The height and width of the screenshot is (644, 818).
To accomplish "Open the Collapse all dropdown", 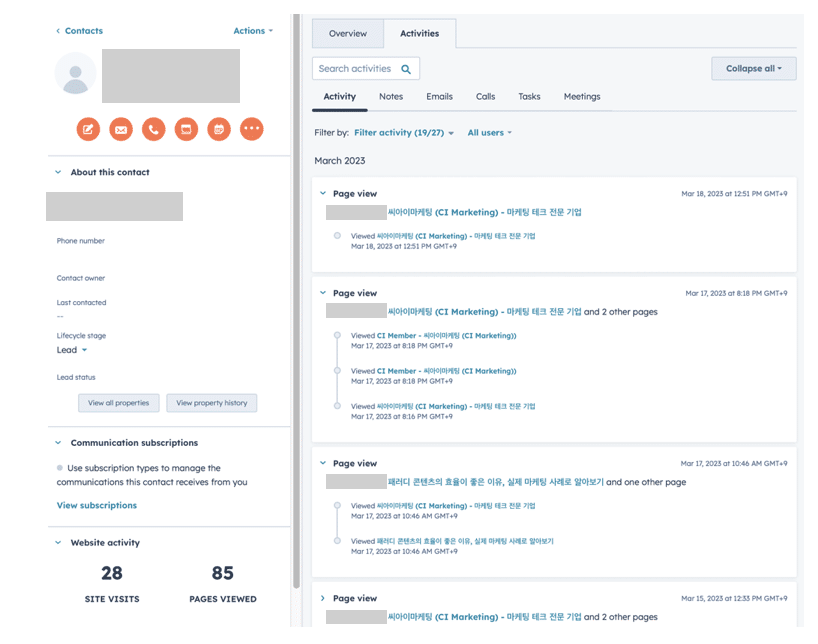I will point(754,68).
